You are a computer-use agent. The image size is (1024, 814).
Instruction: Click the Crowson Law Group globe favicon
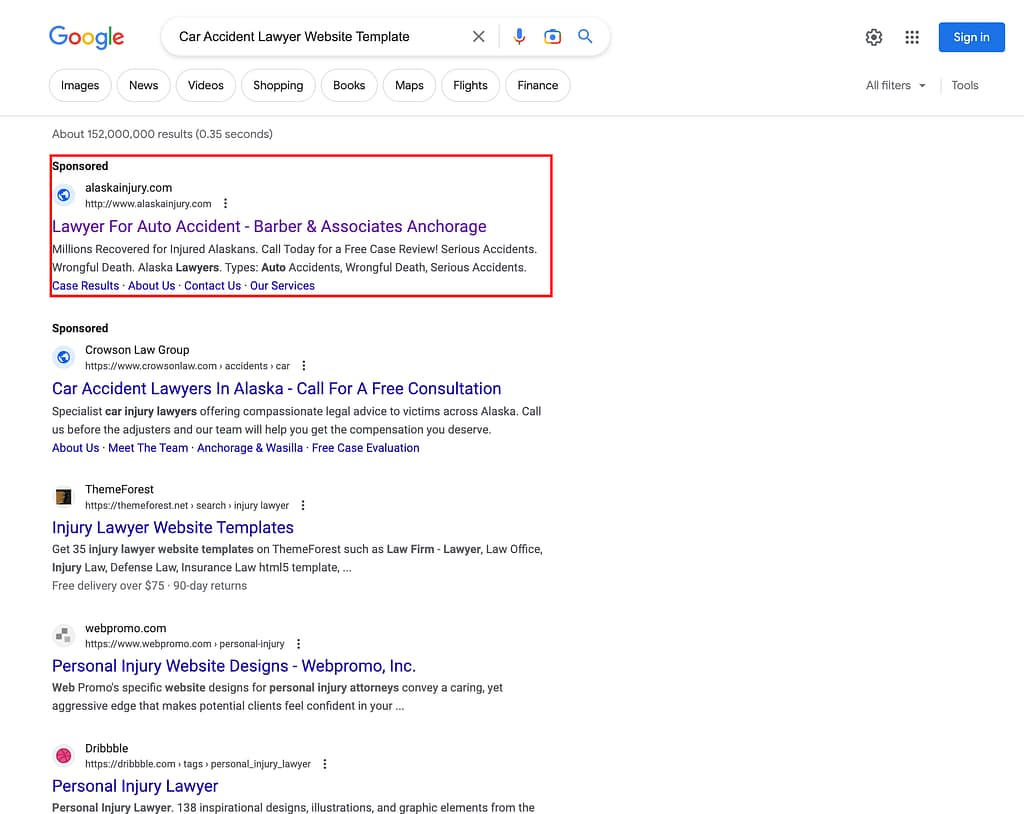(64, 357)
